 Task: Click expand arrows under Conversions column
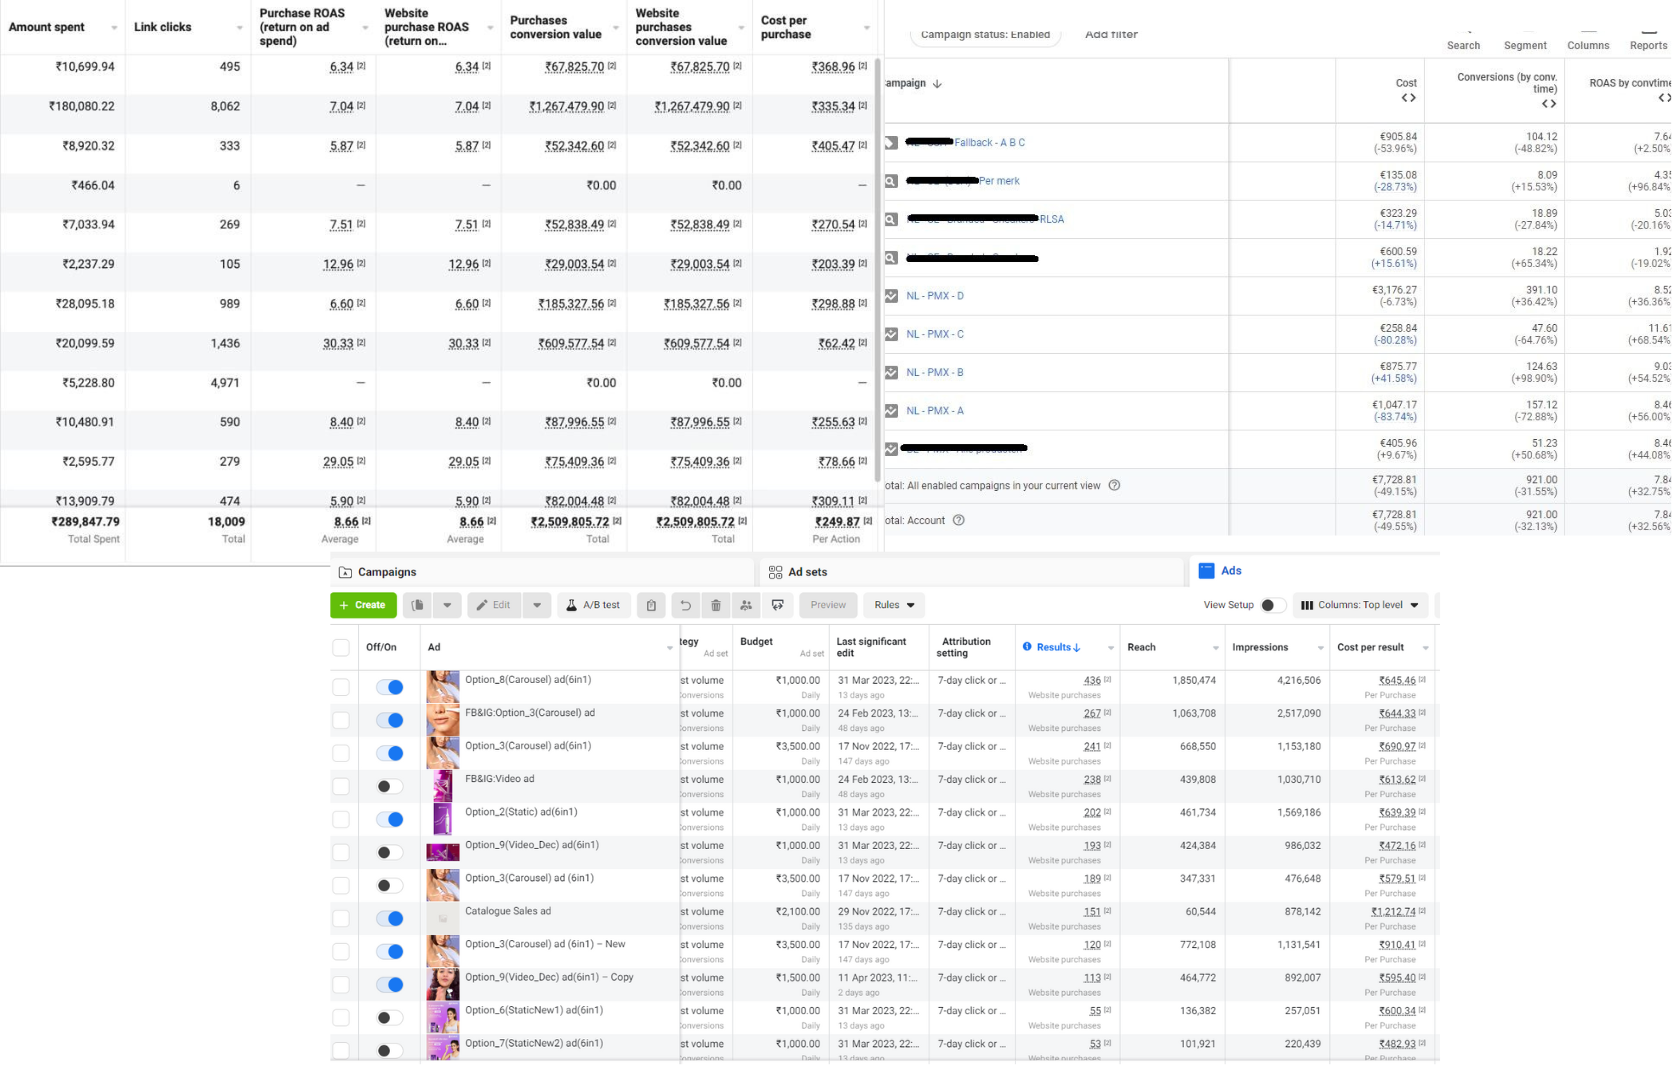pyautogui.click(x=1548, y=104)
